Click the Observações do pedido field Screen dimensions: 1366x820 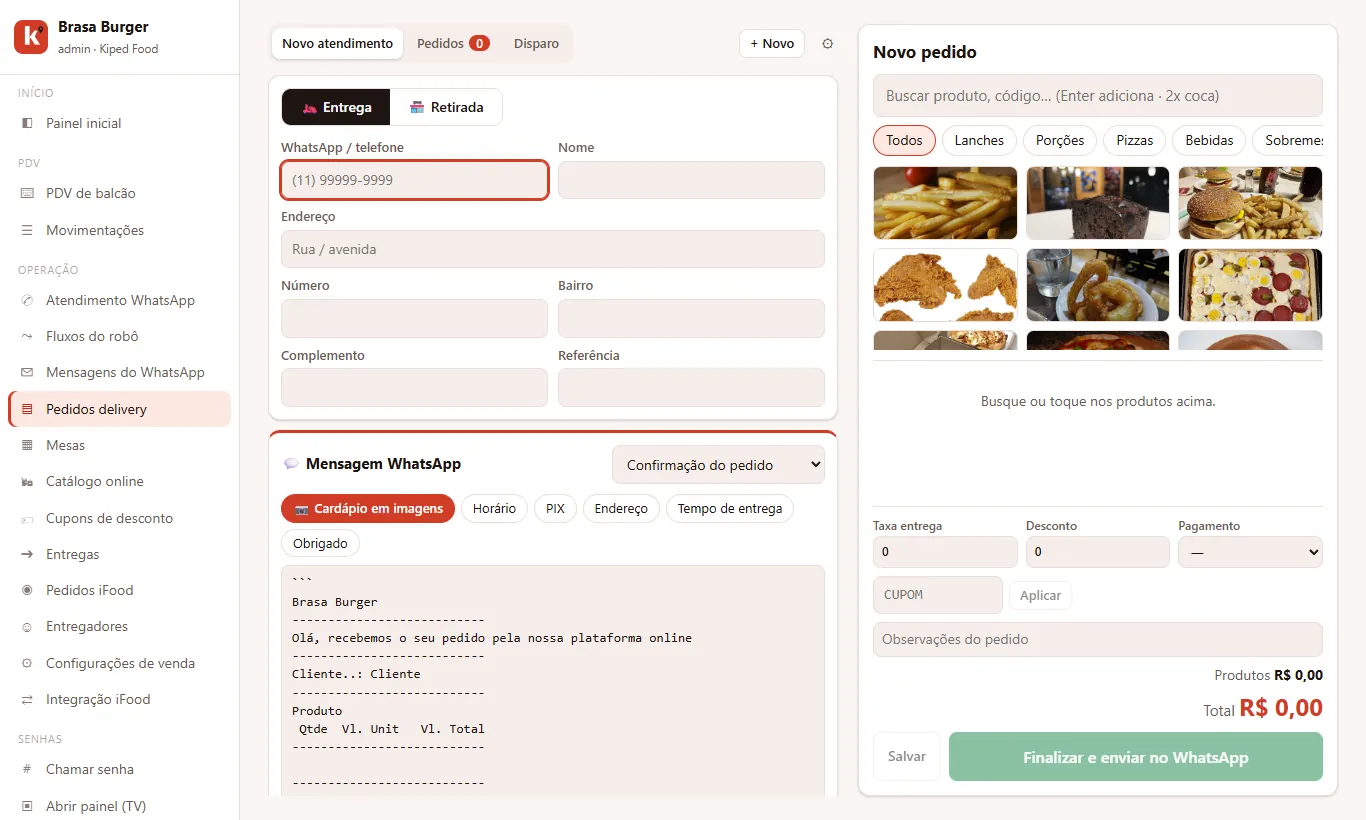[x=1097, y=639]
